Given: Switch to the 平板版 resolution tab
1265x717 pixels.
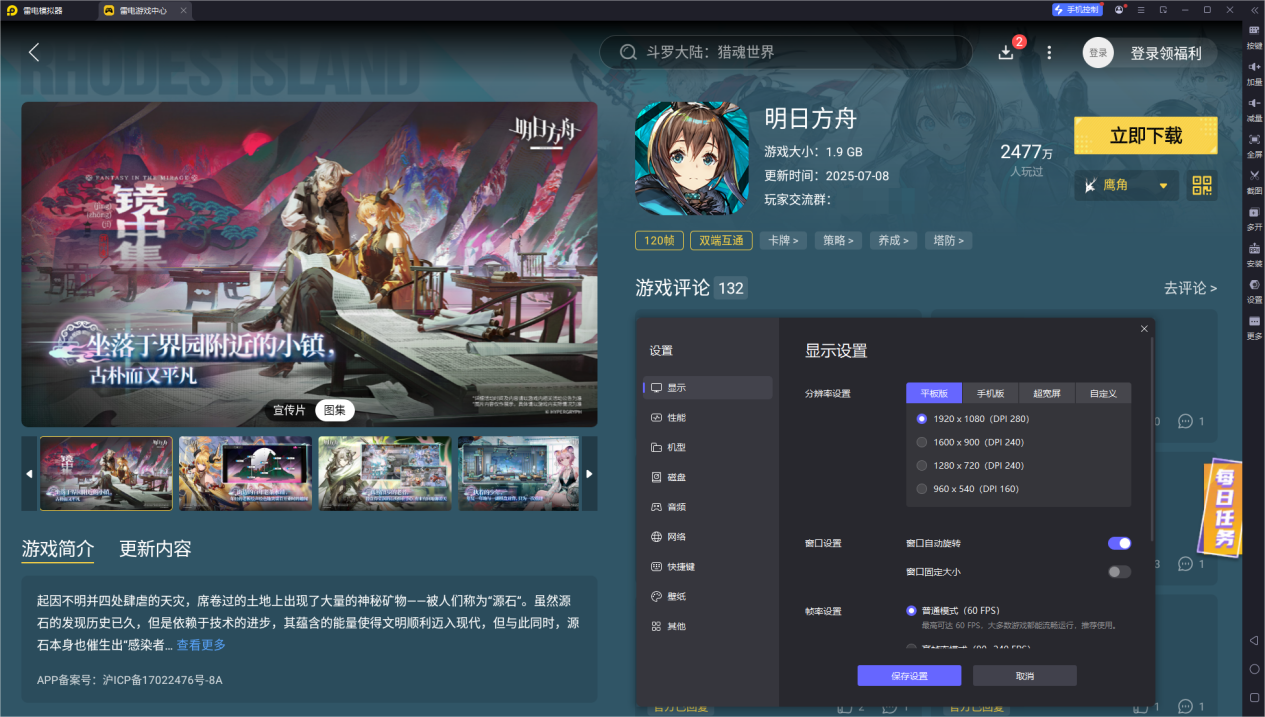Looking at the screenshot, I should point(934,393).
